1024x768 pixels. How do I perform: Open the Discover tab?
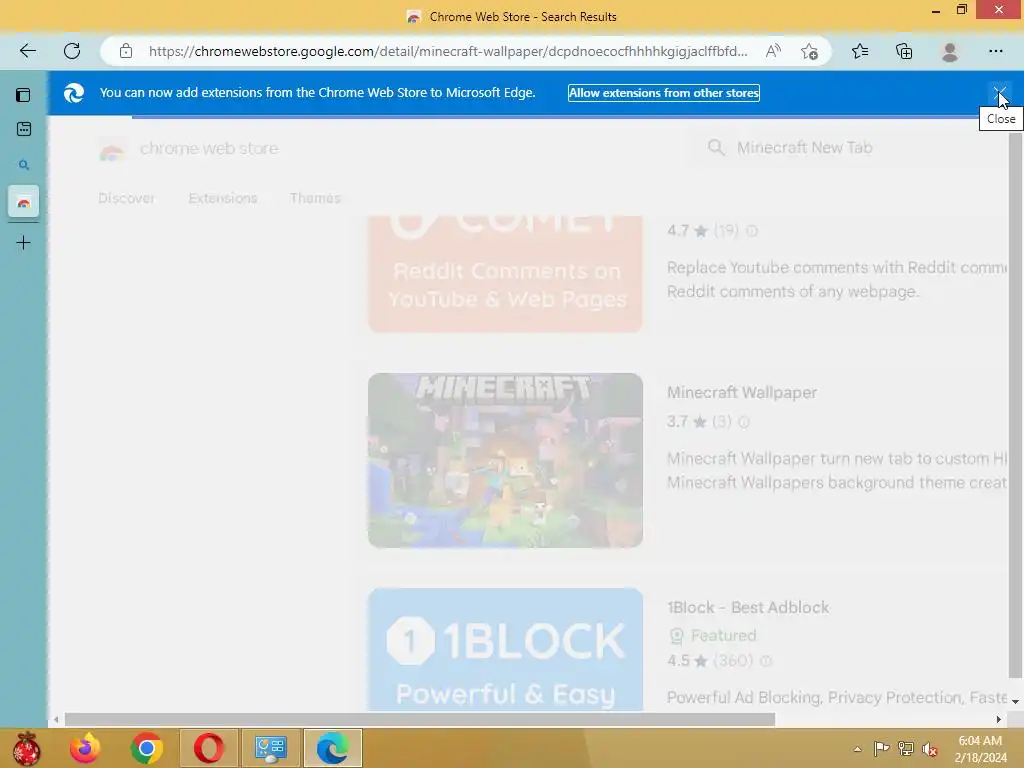127,198
